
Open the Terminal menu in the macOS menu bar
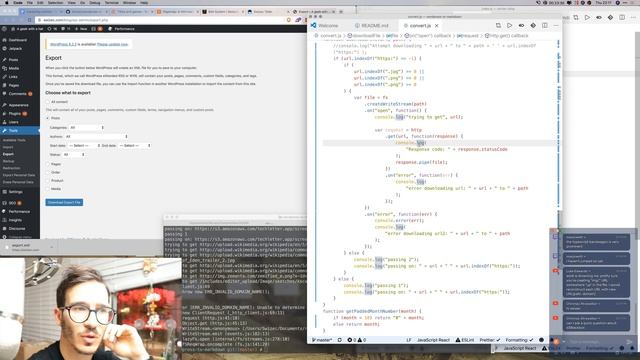pos(111,2)
